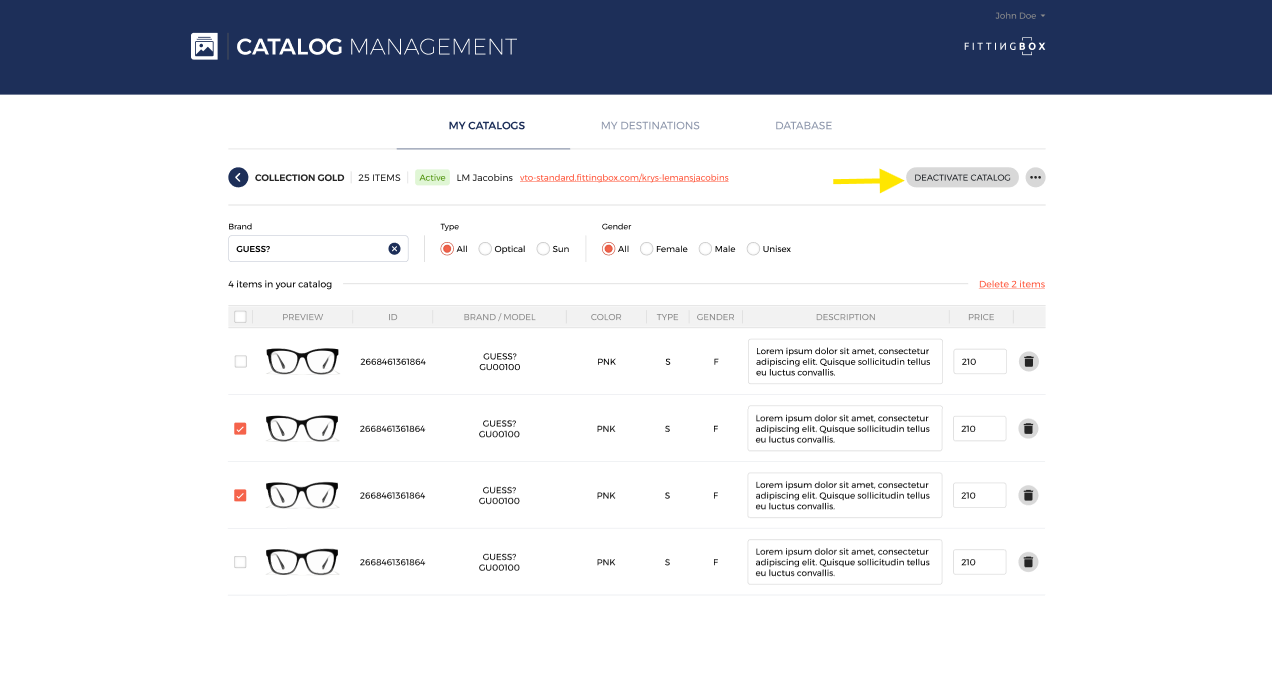
Task: Open the vto-standard.fittingbox.com catalog link
Action: pos(624,178)
